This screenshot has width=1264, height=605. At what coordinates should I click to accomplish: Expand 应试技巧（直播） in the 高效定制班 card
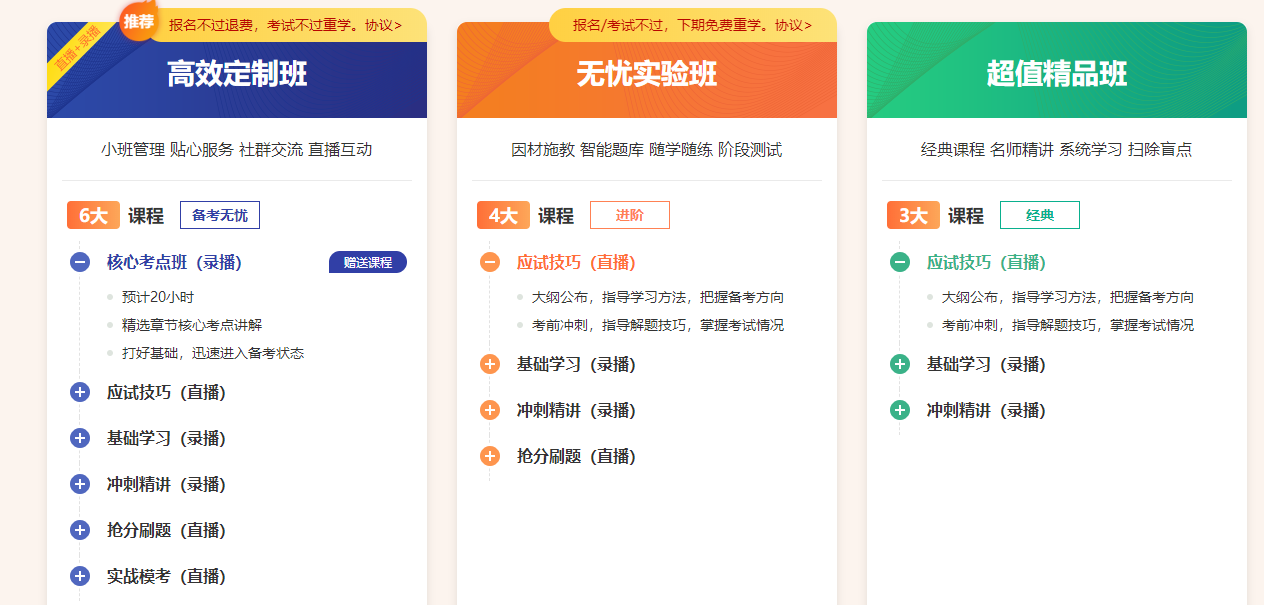point(166,392)
